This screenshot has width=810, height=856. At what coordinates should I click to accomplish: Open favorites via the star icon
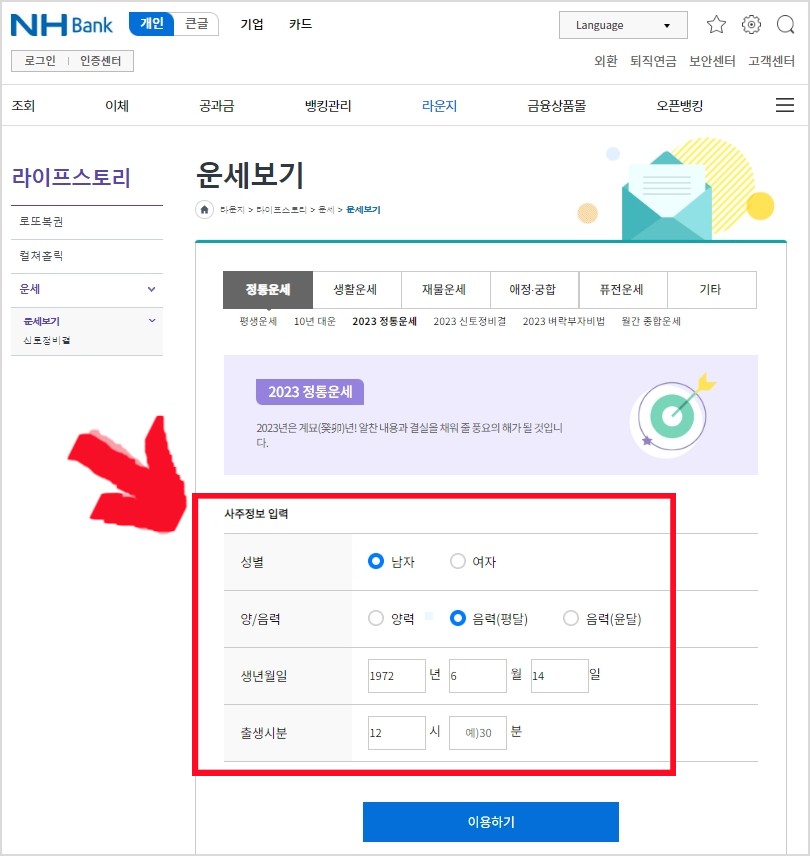tap(716, 25)
